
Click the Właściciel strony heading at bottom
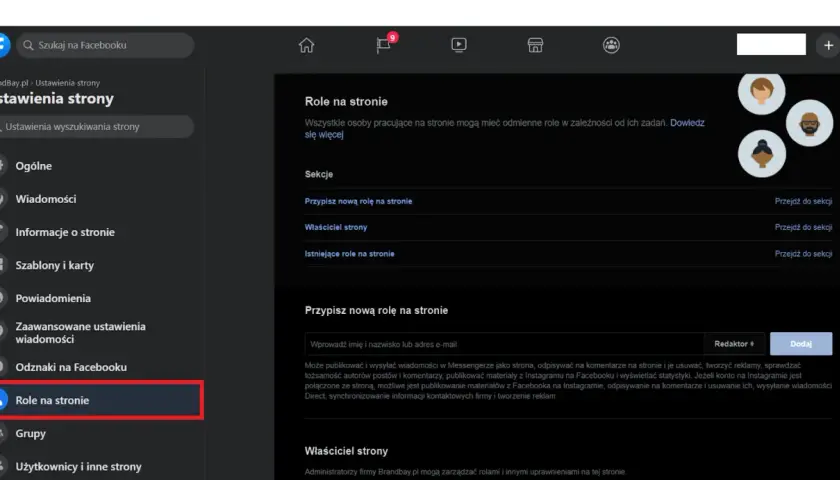click(346, 451)
